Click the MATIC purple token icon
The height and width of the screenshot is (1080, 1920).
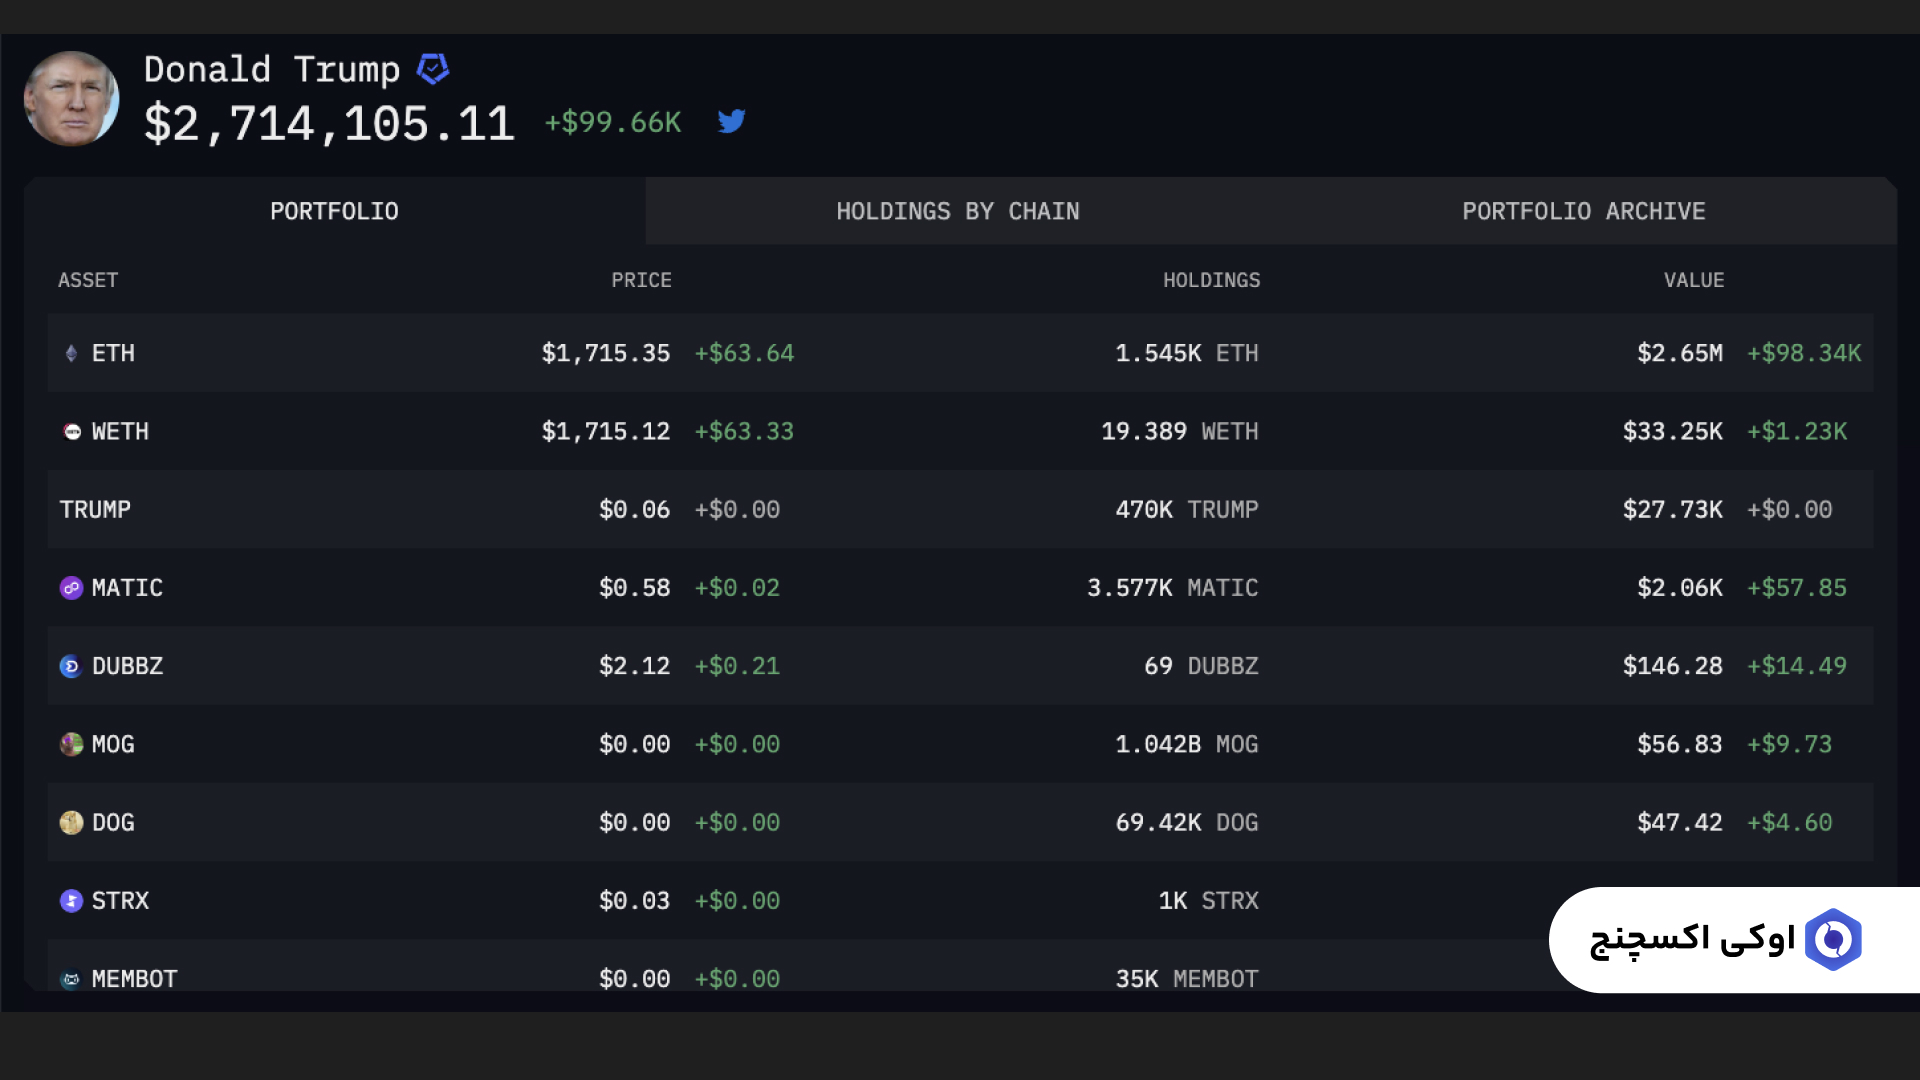pyautogui.click(x=71, y=588)
